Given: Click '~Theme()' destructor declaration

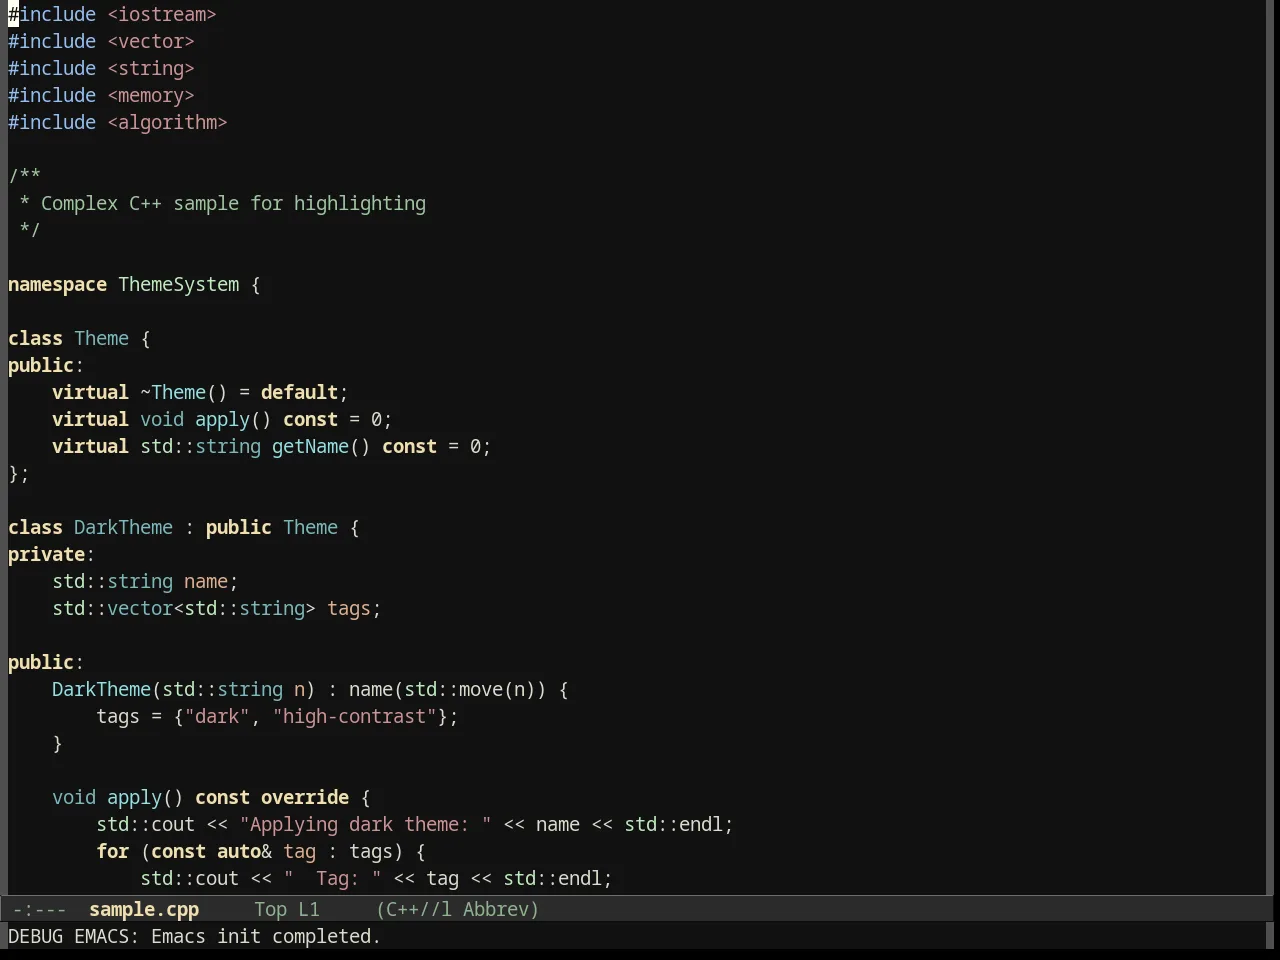Looking at the screenshot, I should pyautogui.click(x=184, y=392).
